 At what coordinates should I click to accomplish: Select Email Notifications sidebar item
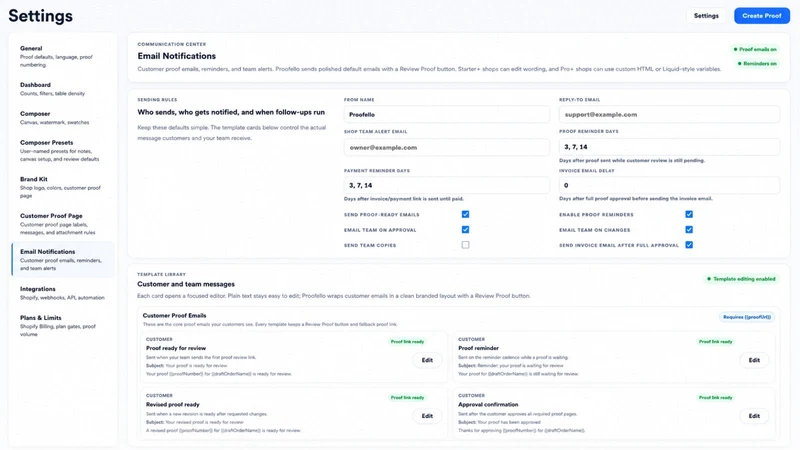[62, 259]
